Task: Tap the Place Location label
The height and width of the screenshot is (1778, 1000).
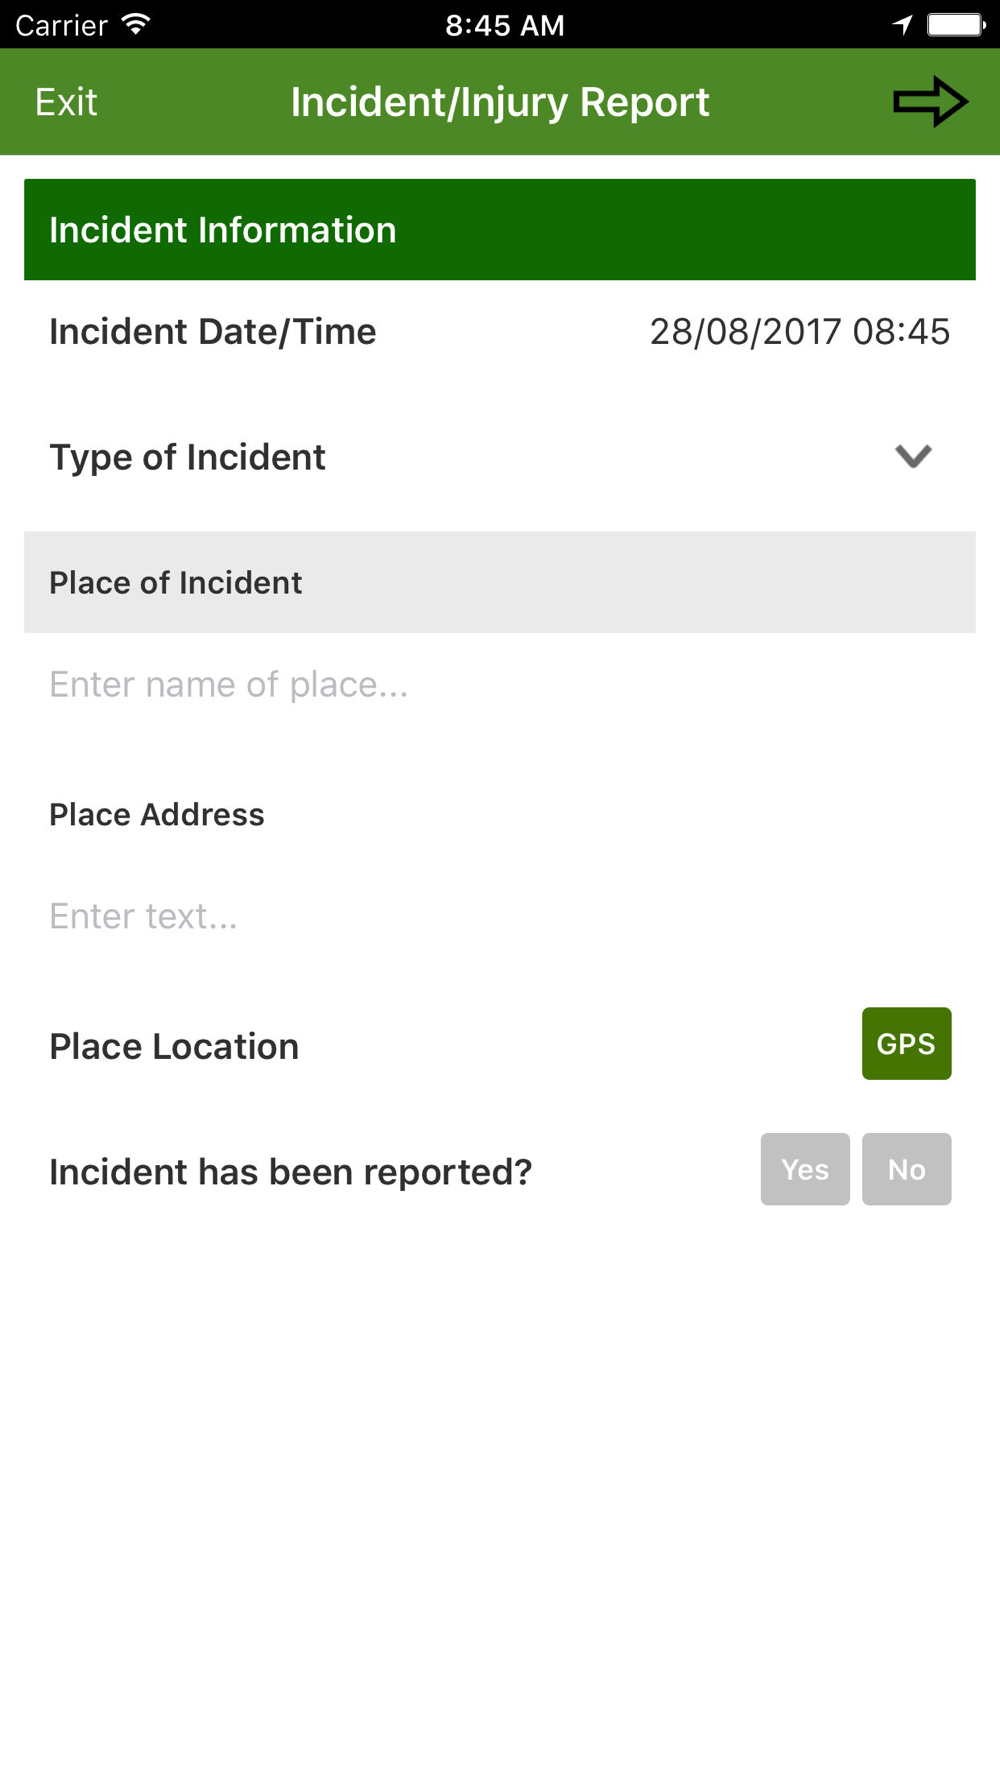Action: [x=174, y=1046]
